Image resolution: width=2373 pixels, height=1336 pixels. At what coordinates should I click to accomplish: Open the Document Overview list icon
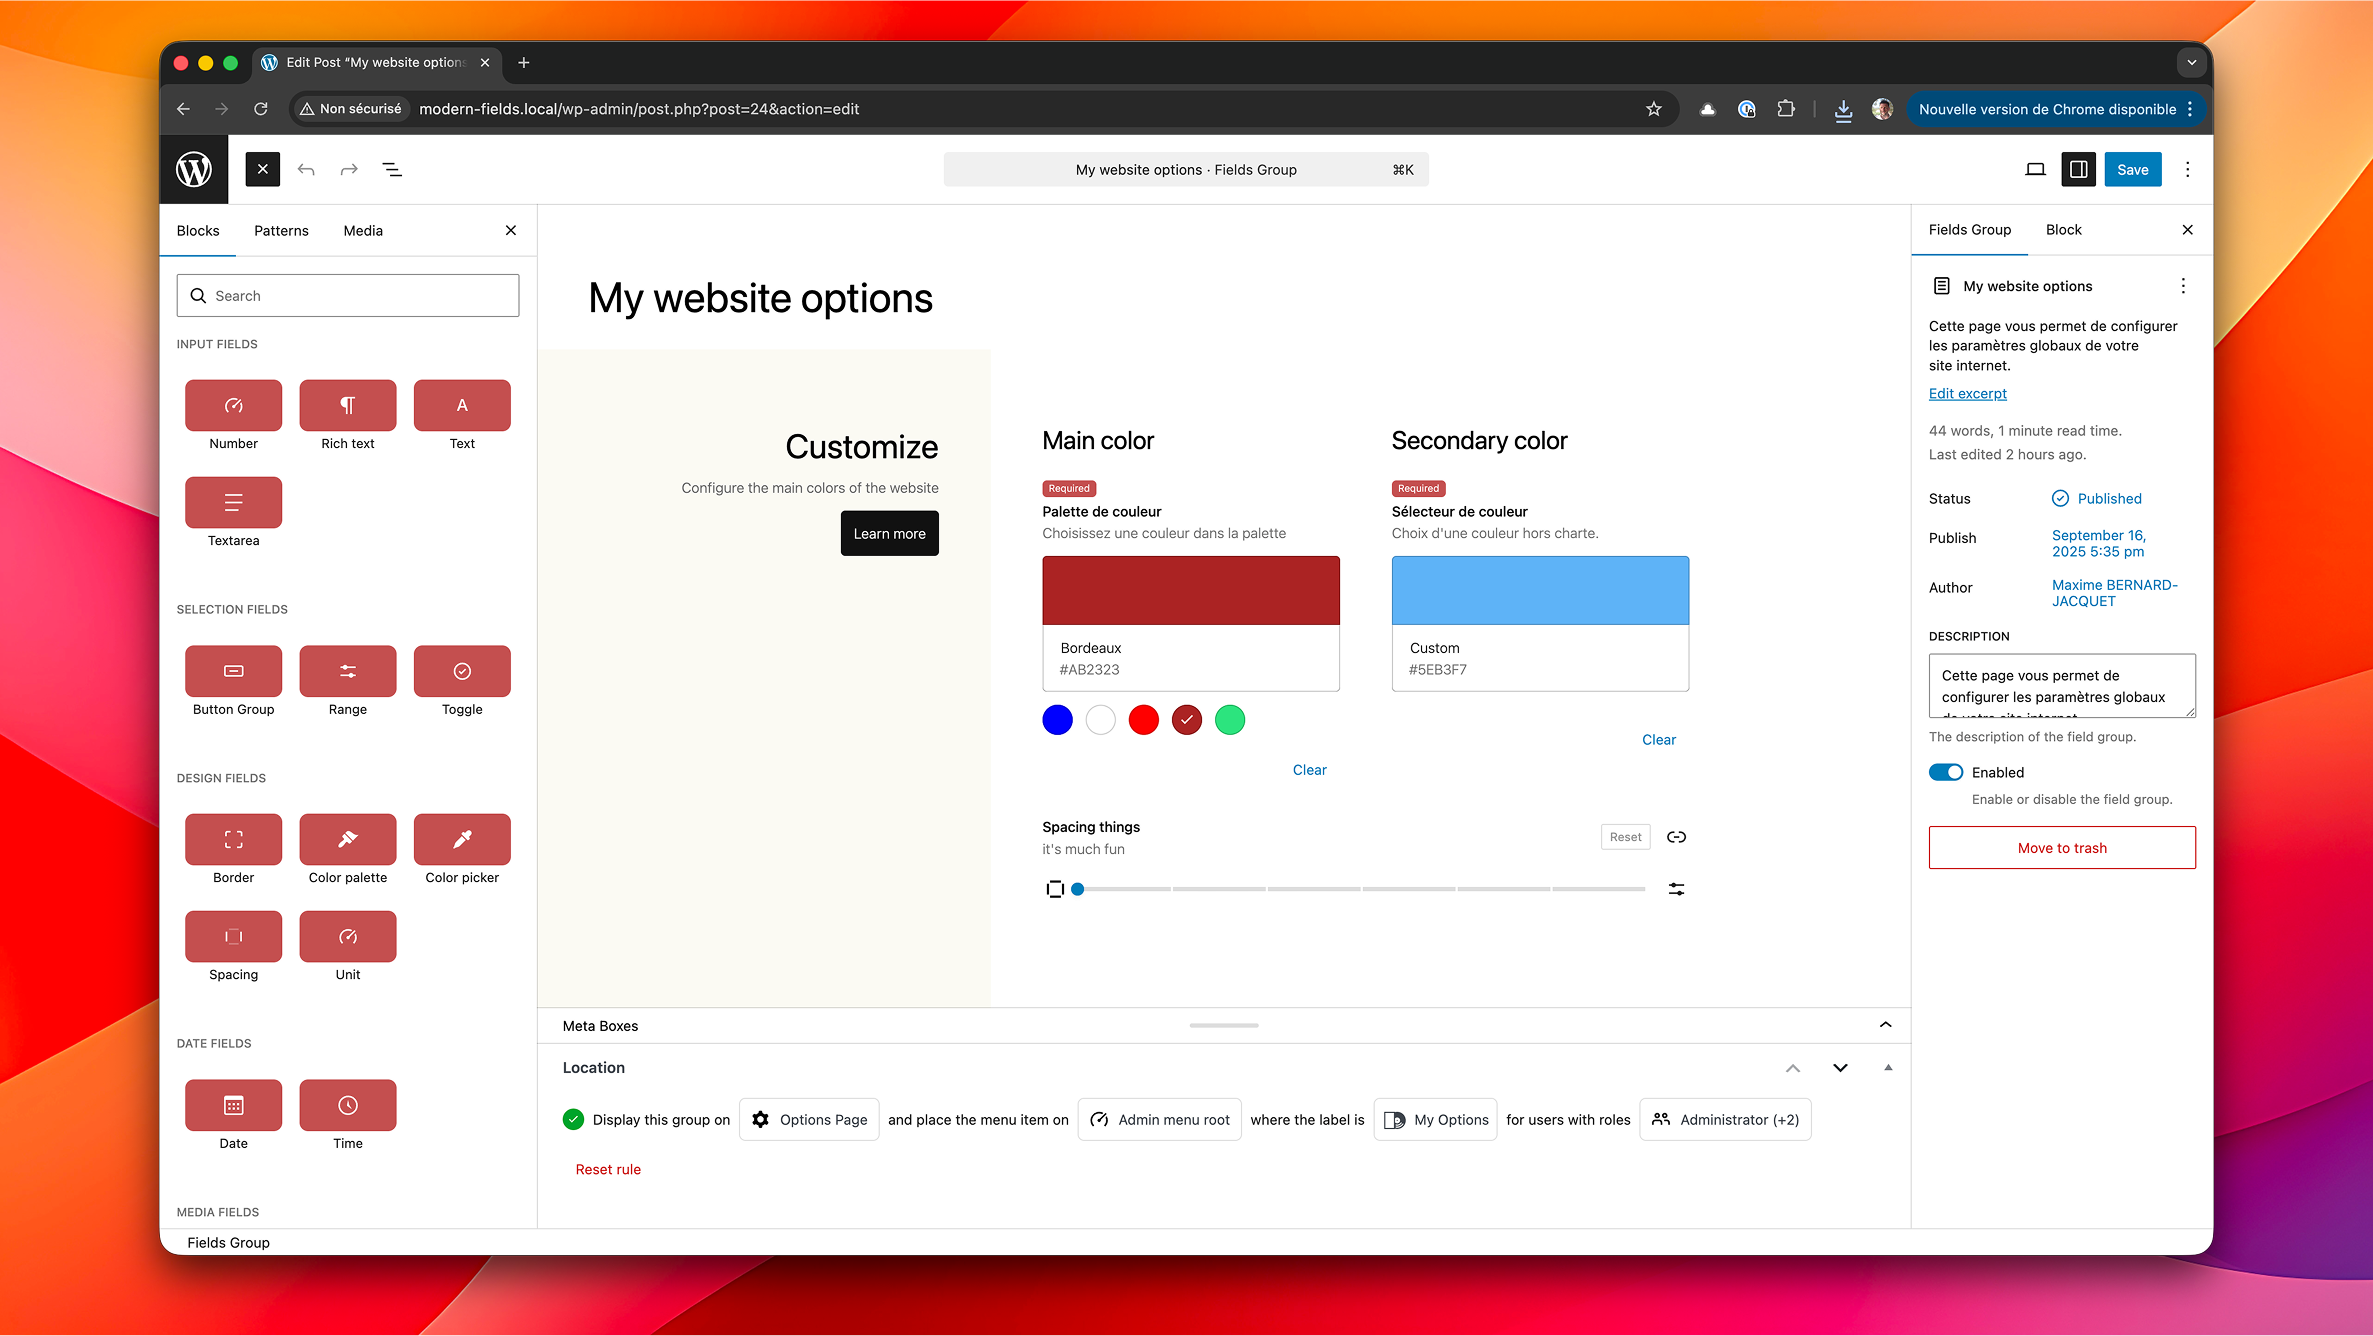point(392,170)
